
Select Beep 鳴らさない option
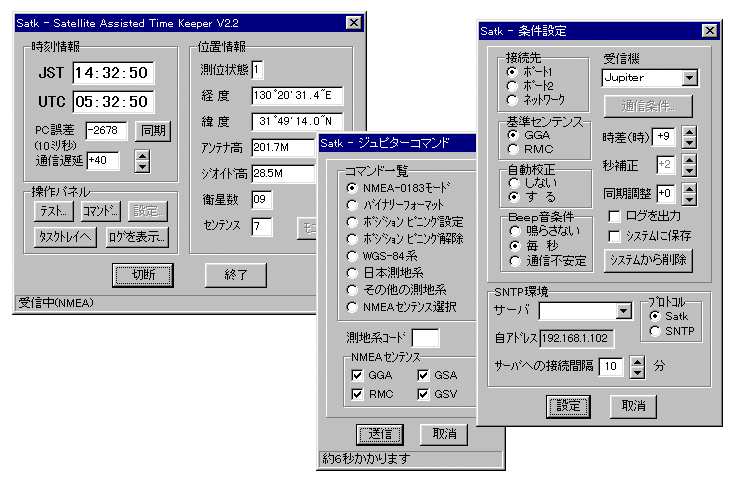point(515,231)
